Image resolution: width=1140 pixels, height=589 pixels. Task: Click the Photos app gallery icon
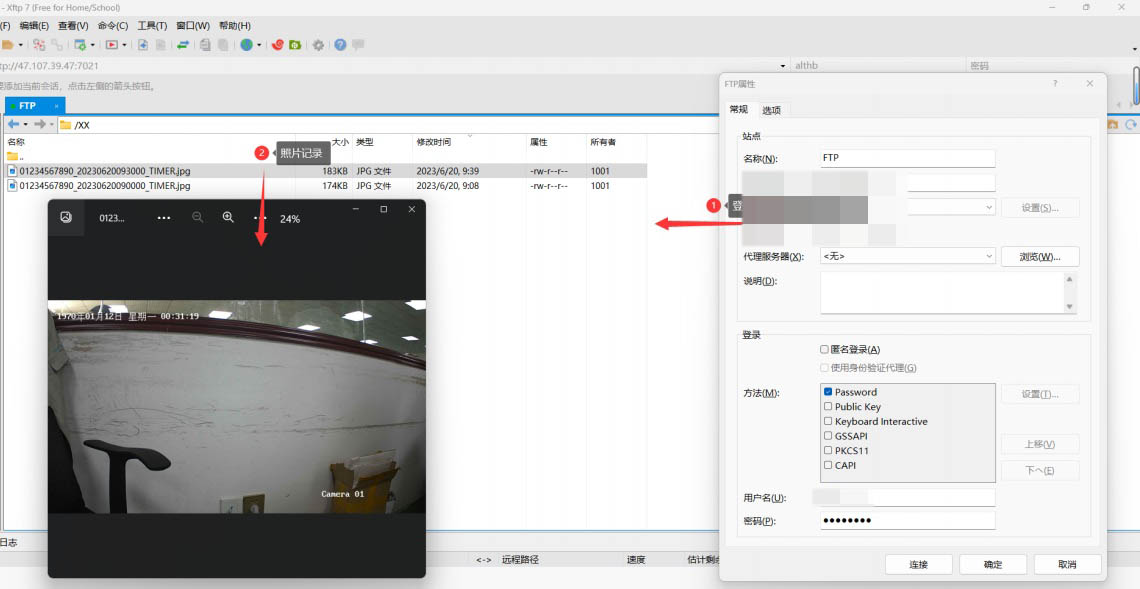[66, 217]
